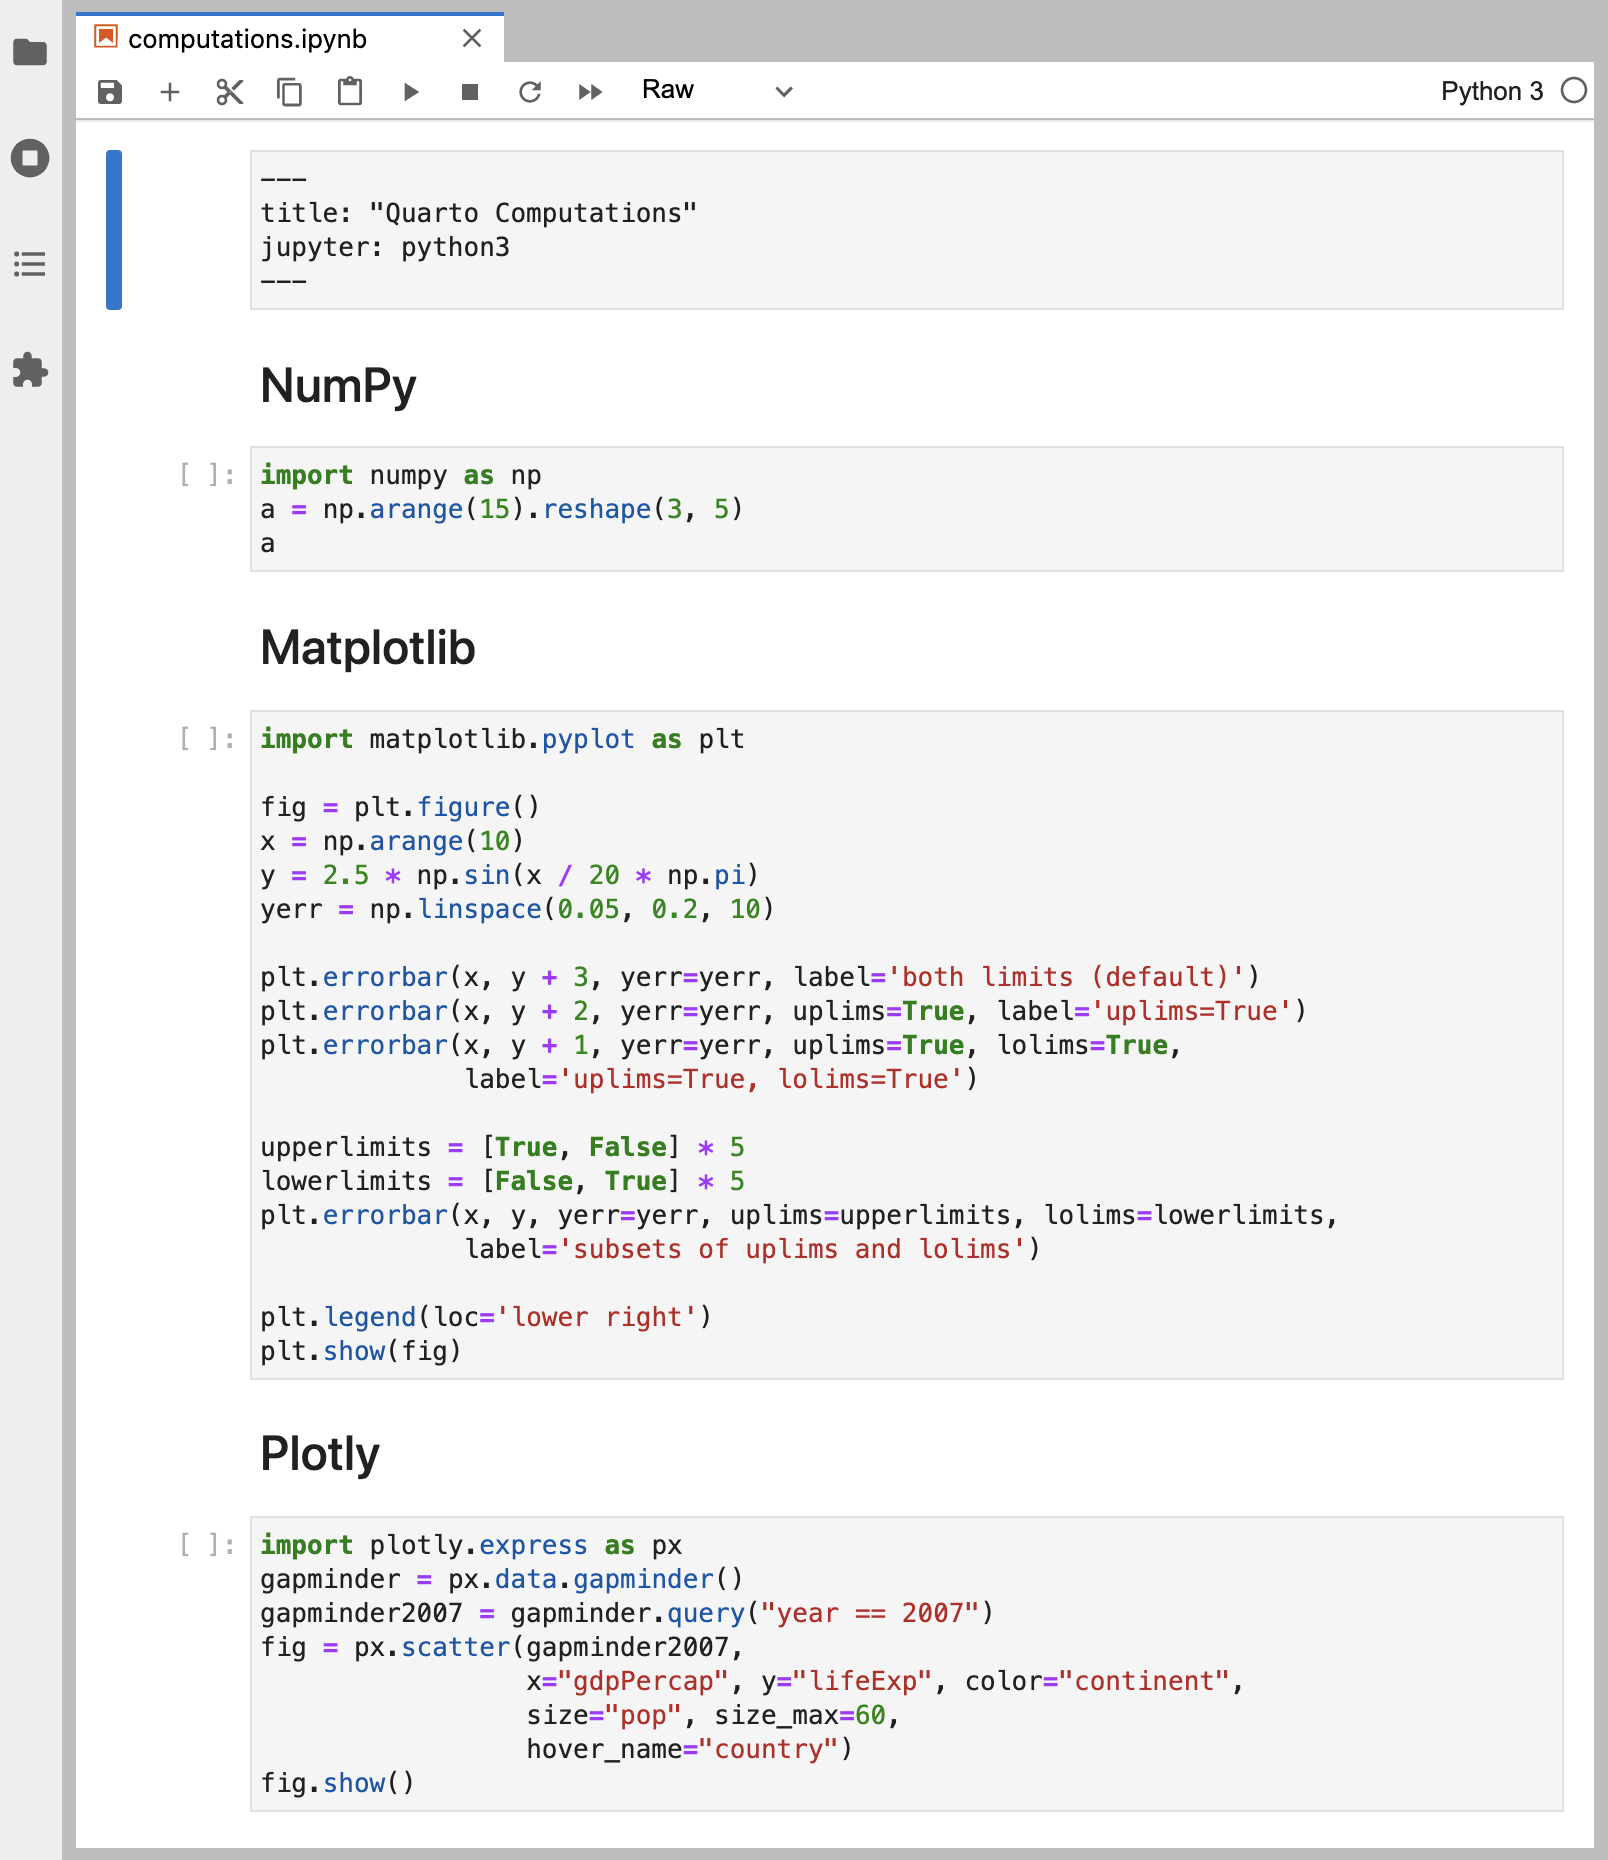Show the table of contents panel
Viewport: 1608px width, 1860px height.
point(30,264)
